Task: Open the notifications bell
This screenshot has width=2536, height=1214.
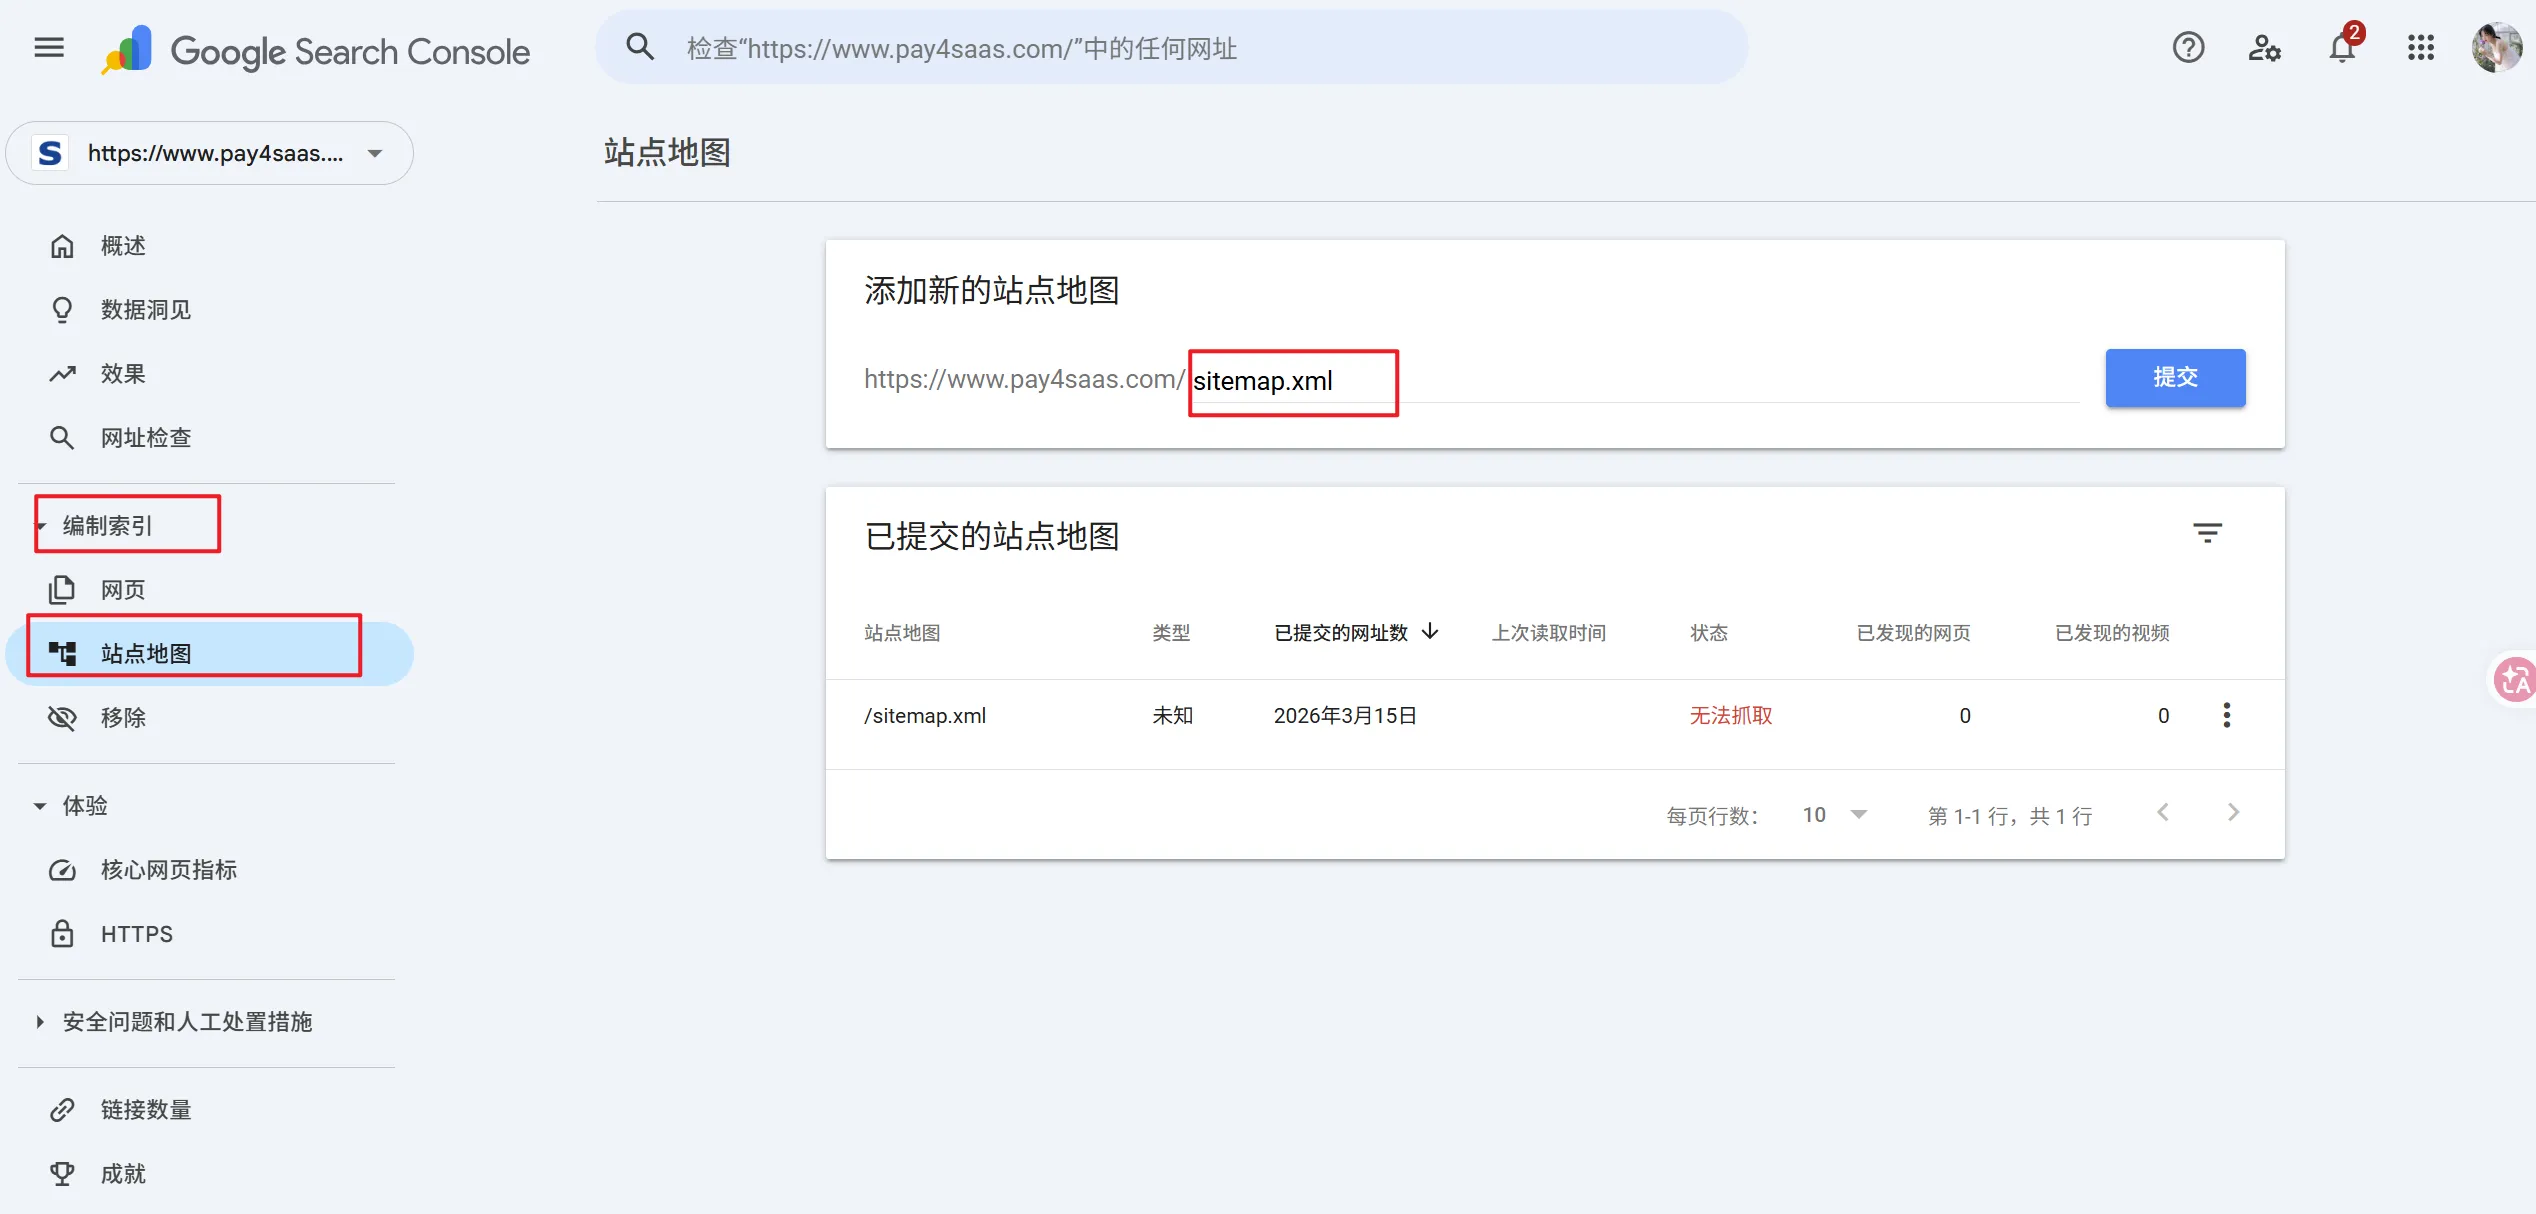Action: 2342,48
